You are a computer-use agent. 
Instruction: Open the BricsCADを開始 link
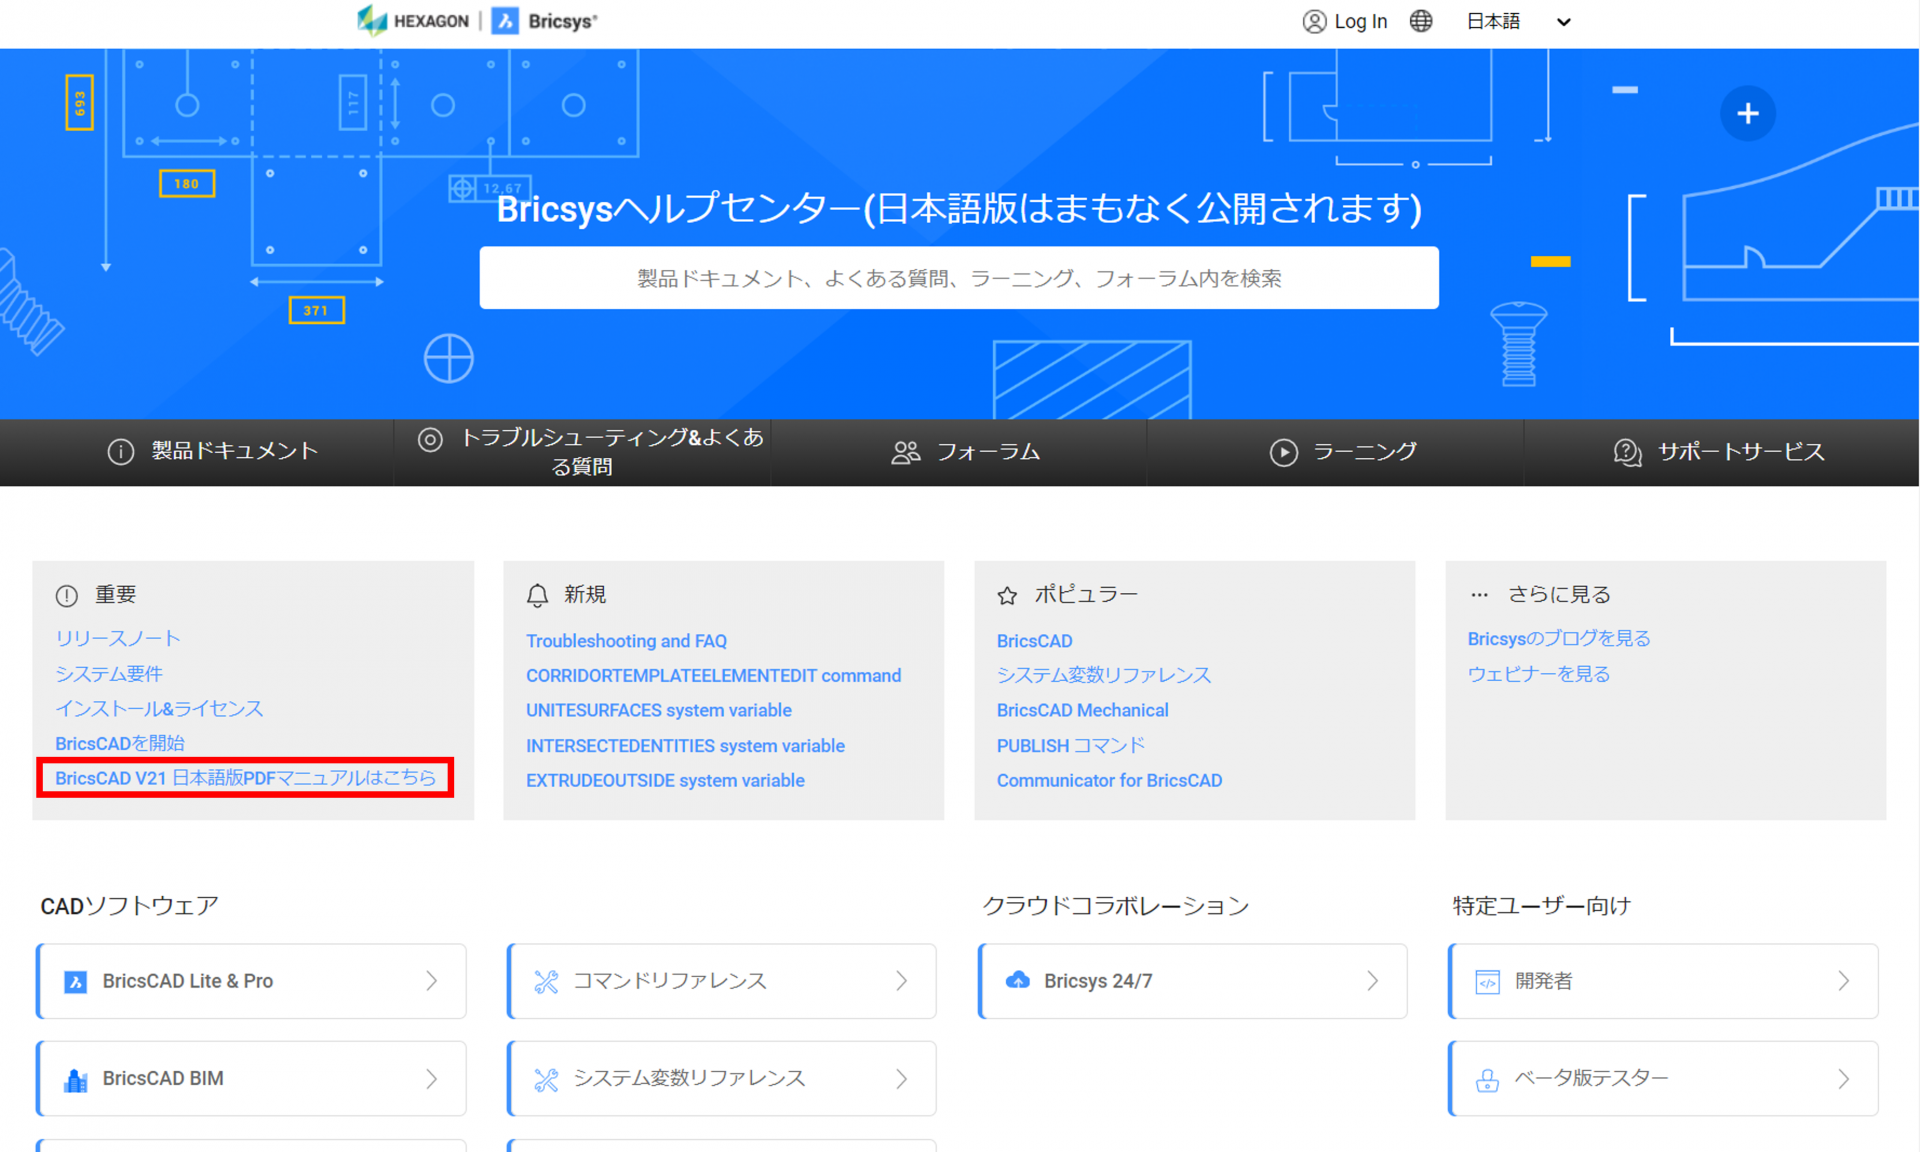pyautogui.click(x=120, y=743)
